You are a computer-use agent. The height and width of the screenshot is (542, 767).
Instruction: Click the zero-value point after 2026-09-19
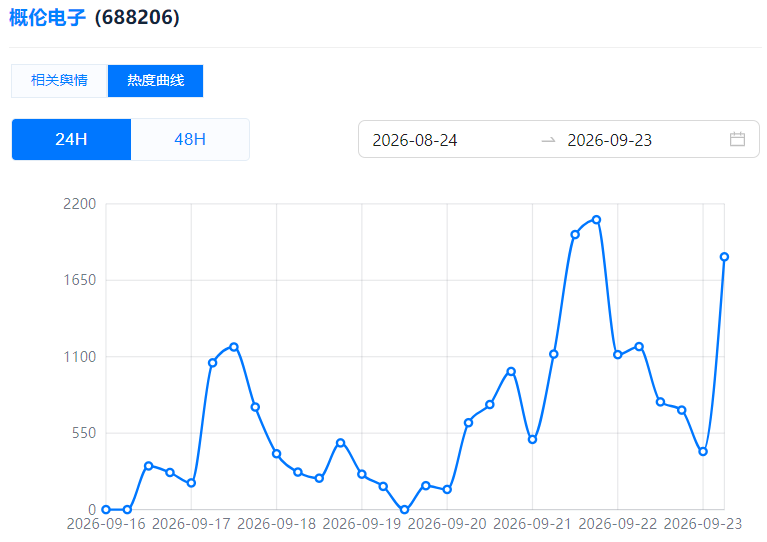pyautogui.click(x=405, y=509)
